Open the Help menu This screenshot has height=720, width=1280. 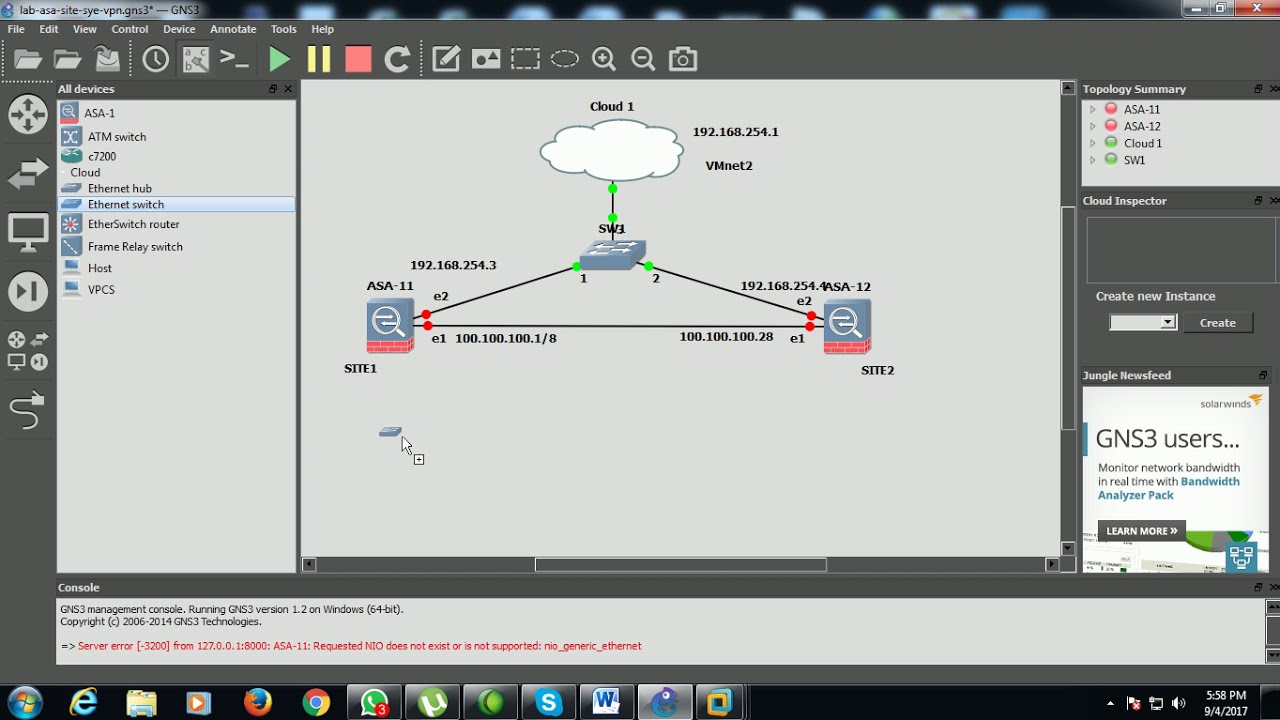pyautogui.click(x=322, y=29)
